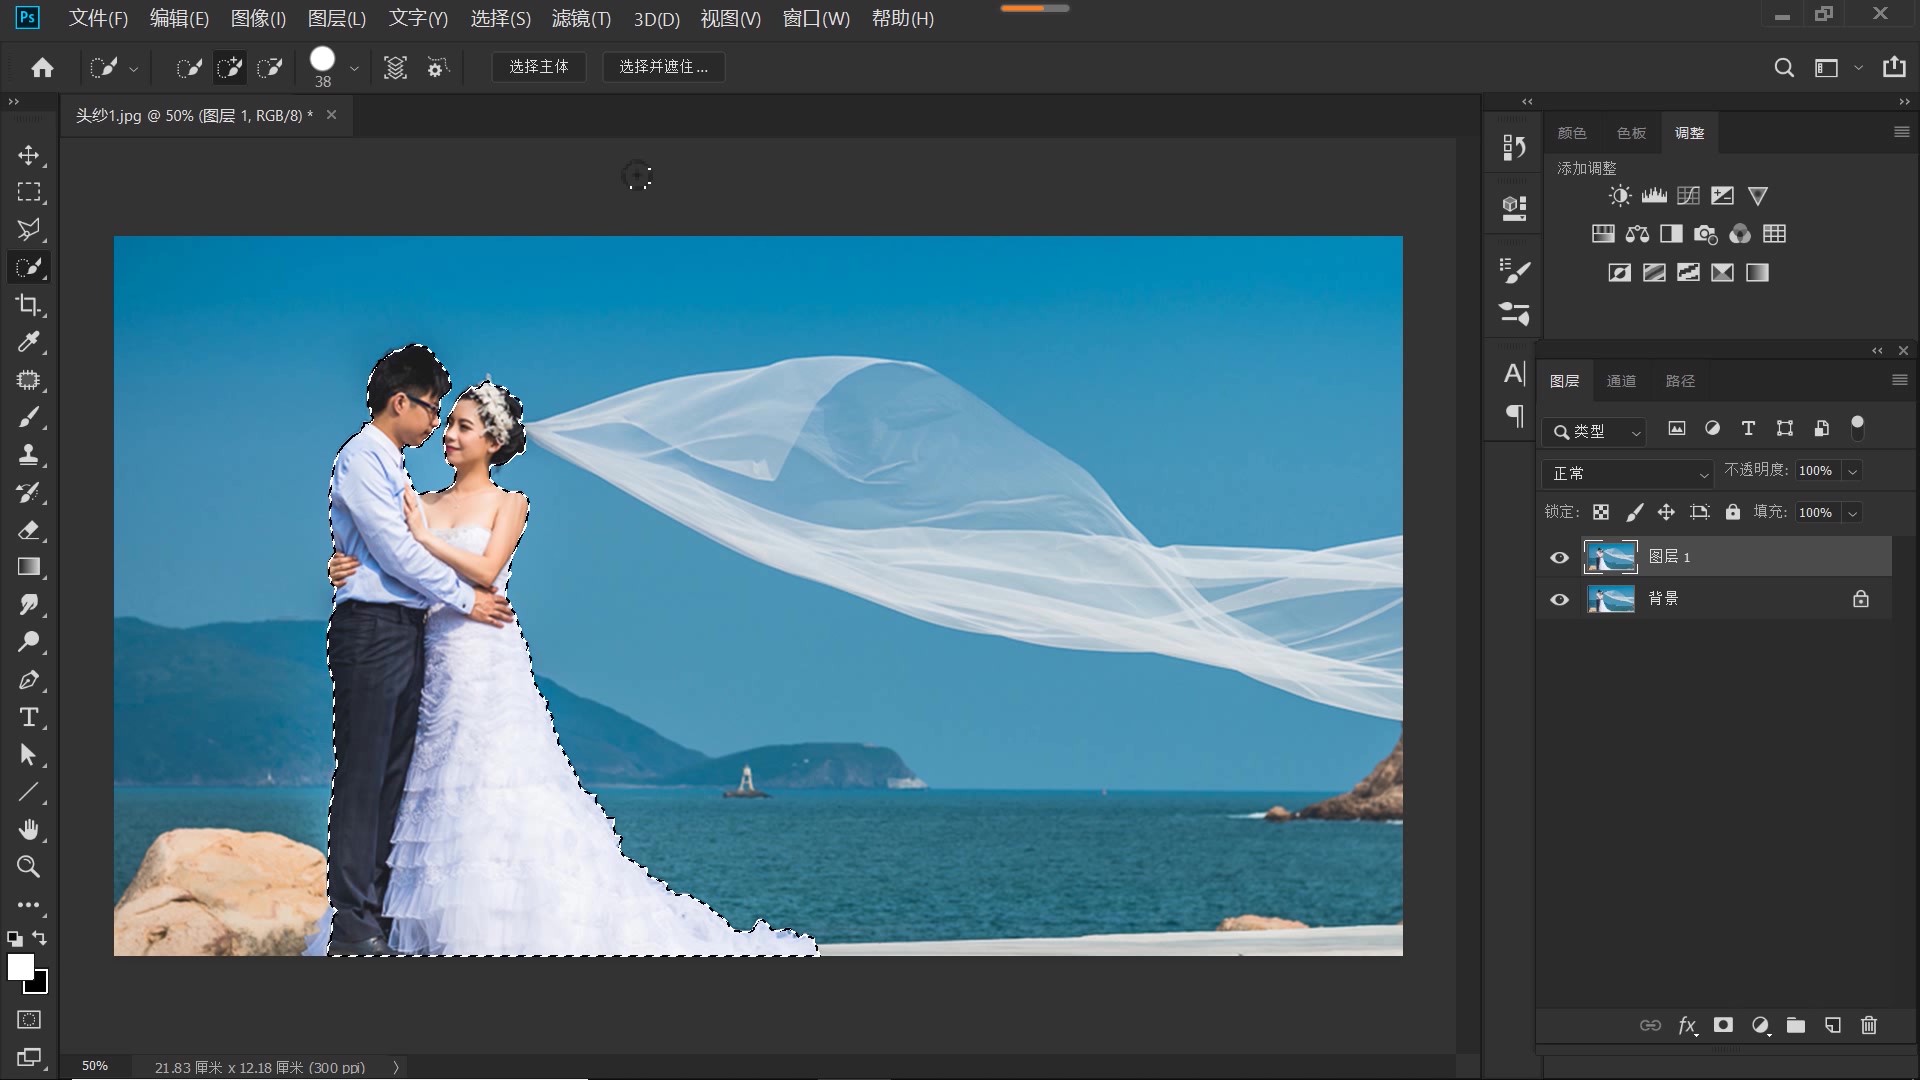Create a new layer icon
The image size is (1920, 1080).
pos(1832,1025)
